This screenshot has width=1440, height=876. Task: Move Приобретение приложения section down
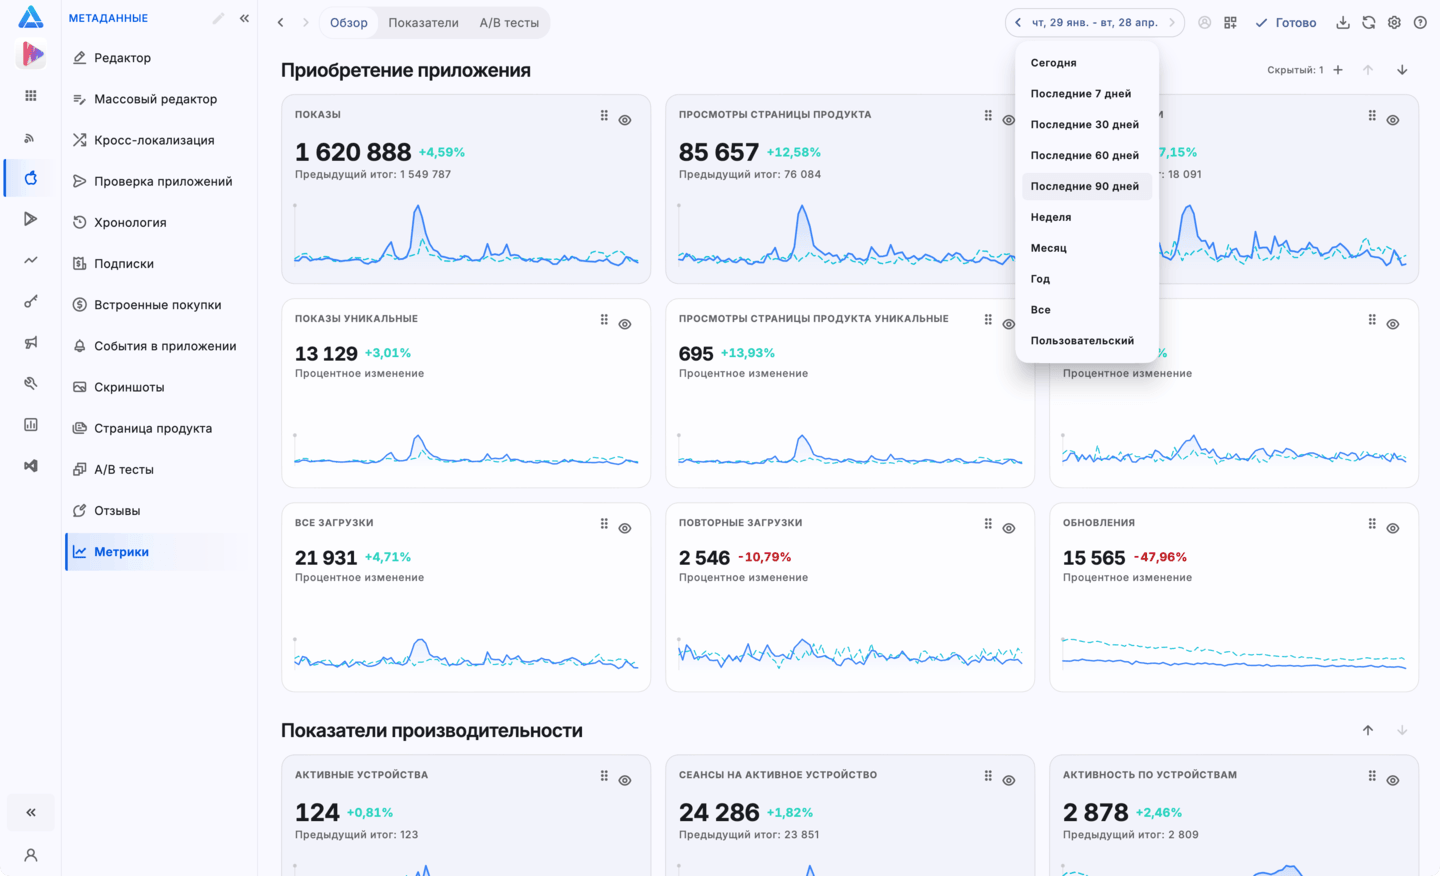pos(1402,70)
